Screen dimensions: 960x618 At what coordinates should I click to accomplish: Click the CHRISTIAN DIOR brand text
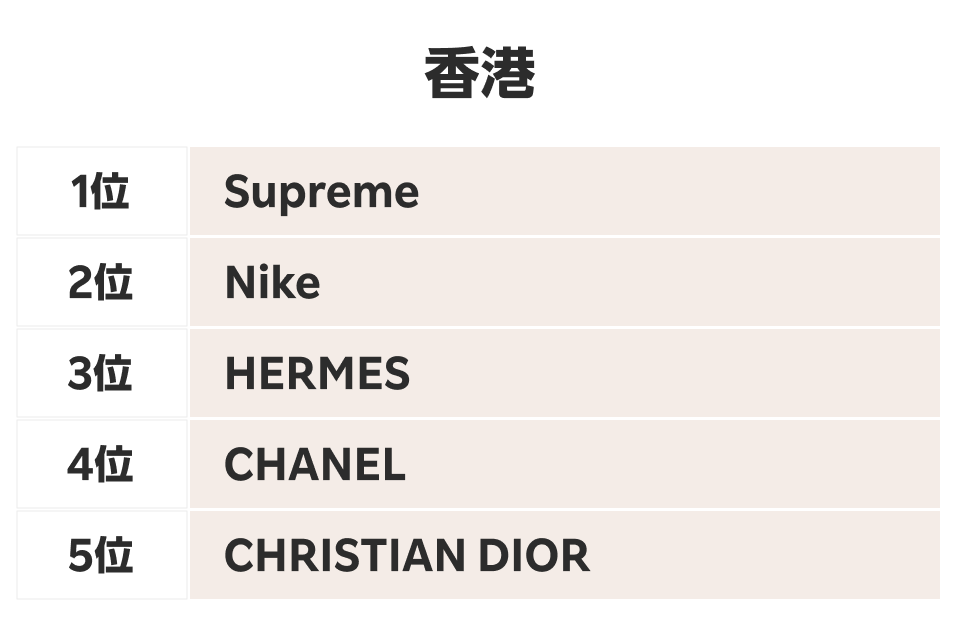tap(406, 556)
